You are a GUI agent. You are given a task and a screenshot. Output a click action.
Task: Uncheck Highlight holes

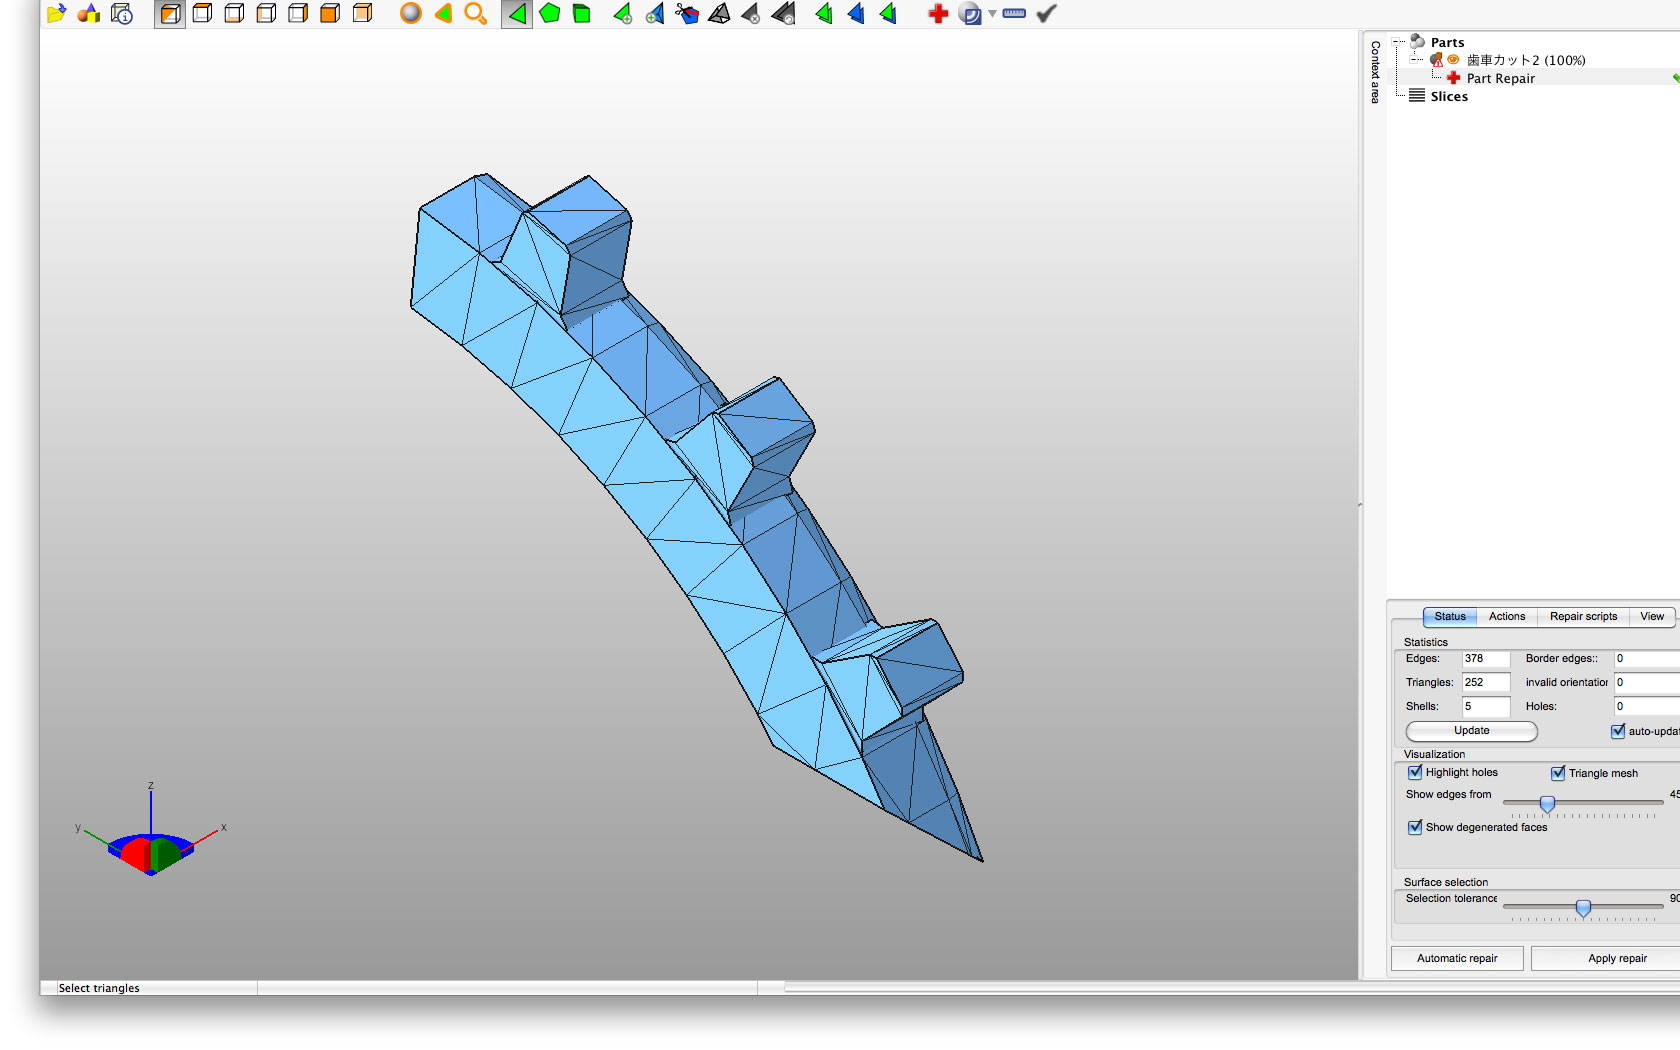[1415, 772]
